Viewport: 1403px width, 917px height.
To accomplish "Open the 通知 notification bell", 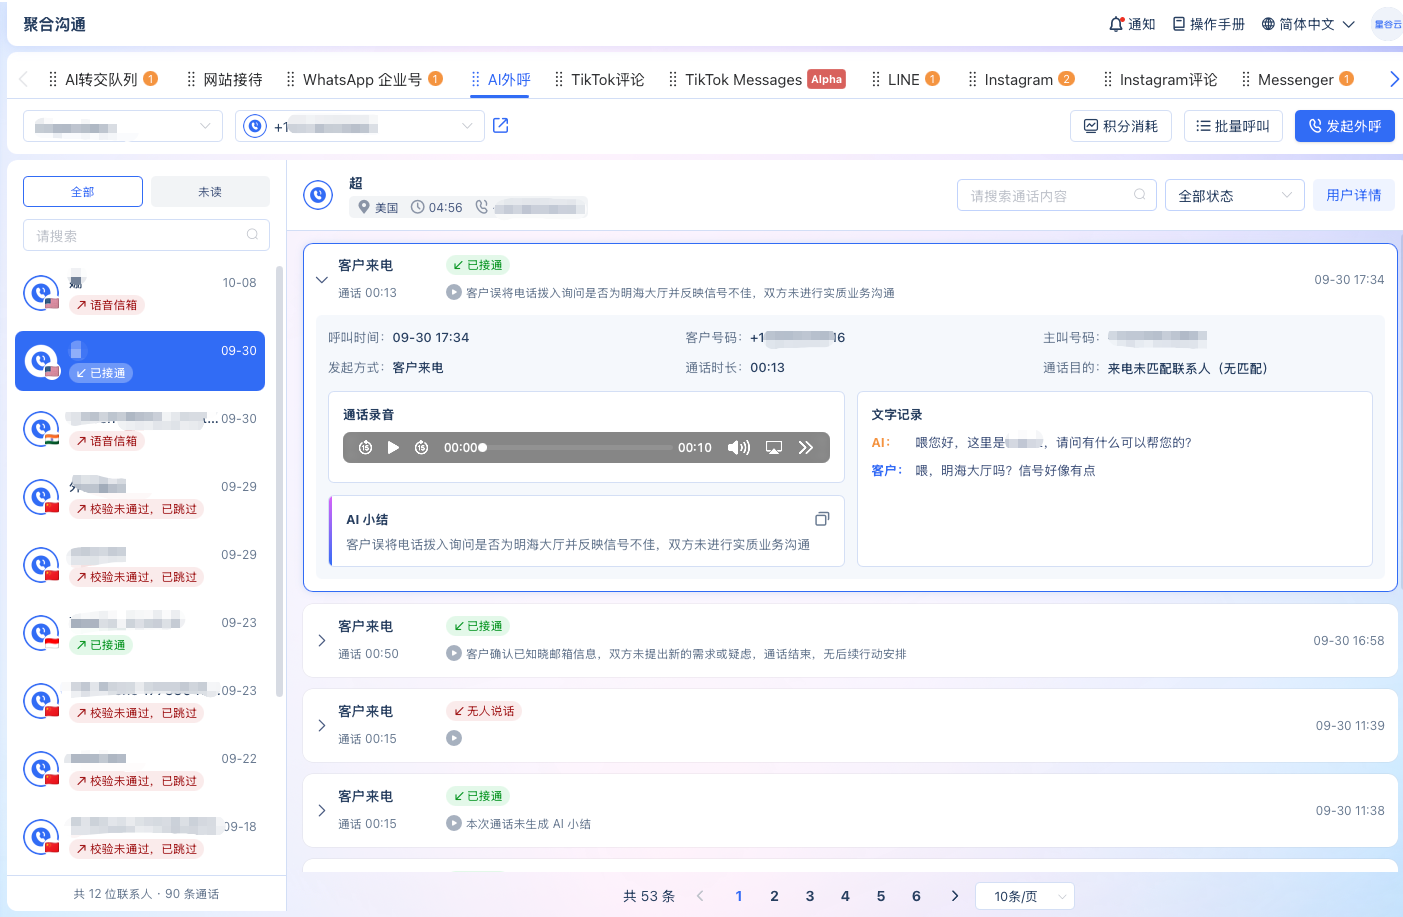I will click(1131, 24).
